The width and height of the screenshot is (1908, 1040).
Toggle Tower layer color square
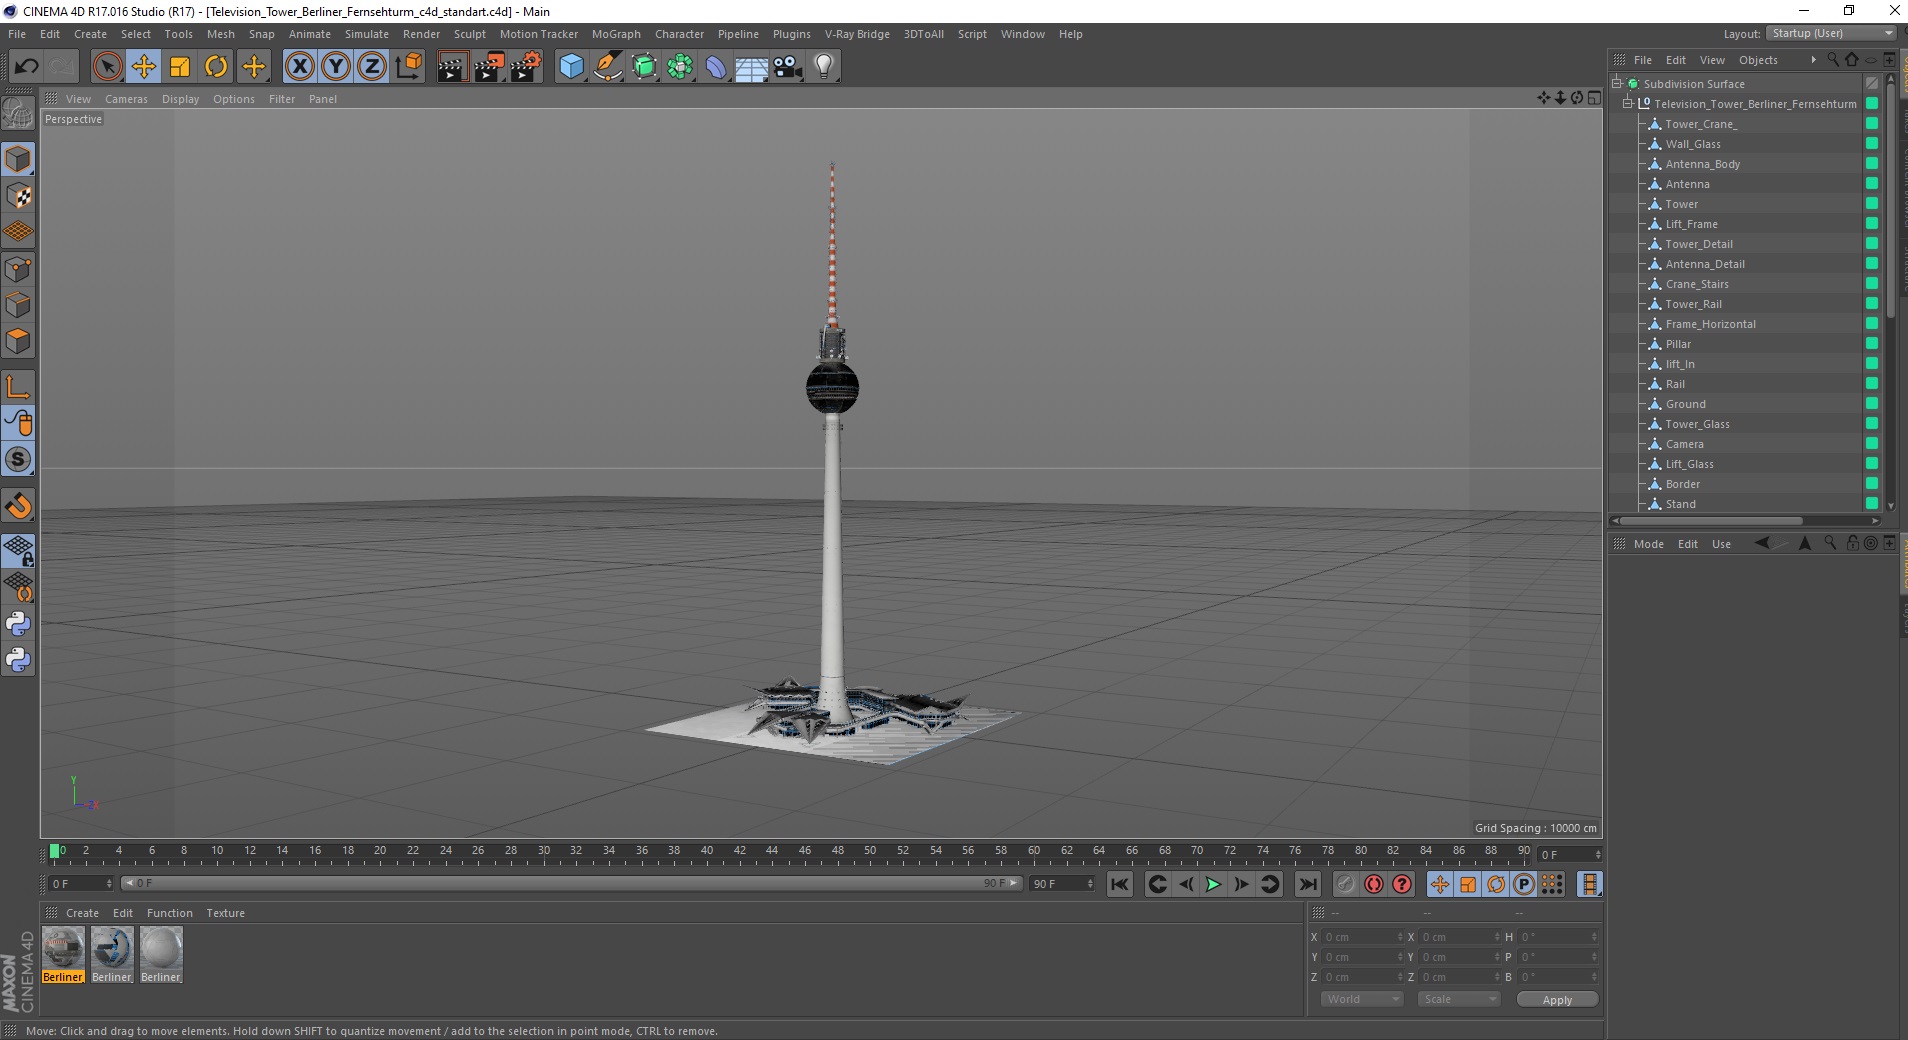[1872, 203]
